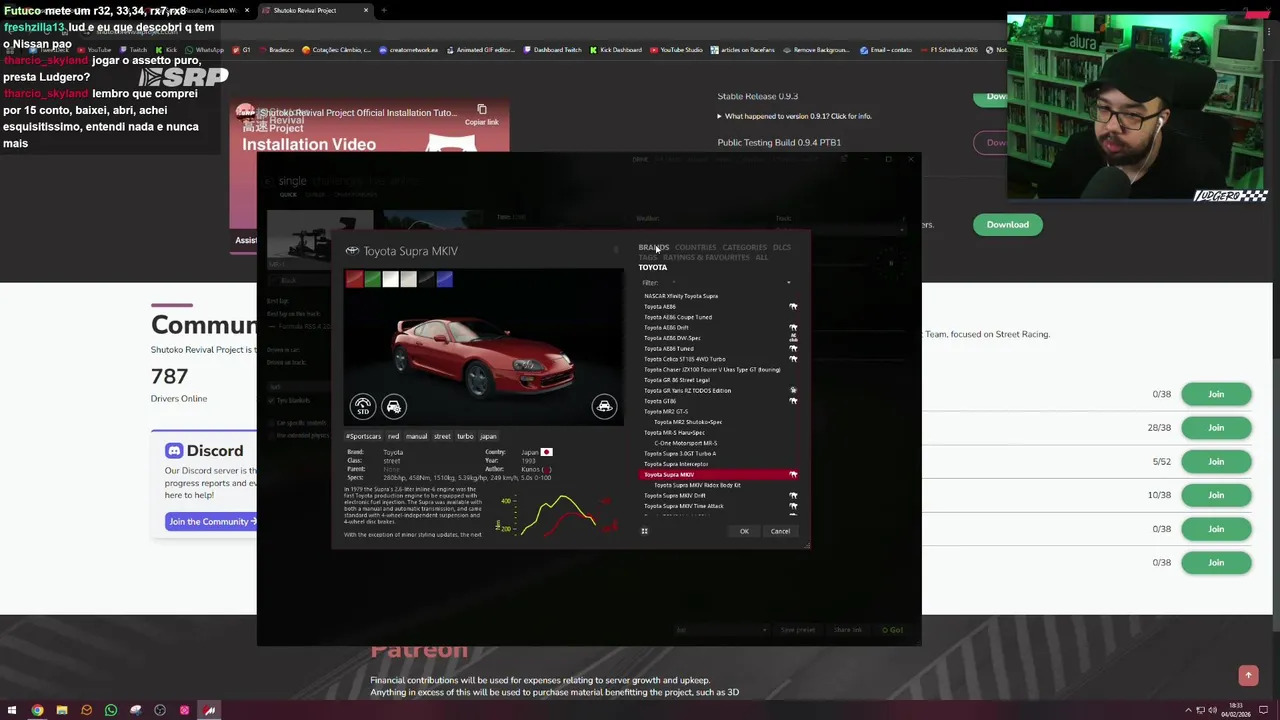This screenshot has height=720, width=1280.
Task: Open the car showroom preview icon
Action: click(604, 406)
